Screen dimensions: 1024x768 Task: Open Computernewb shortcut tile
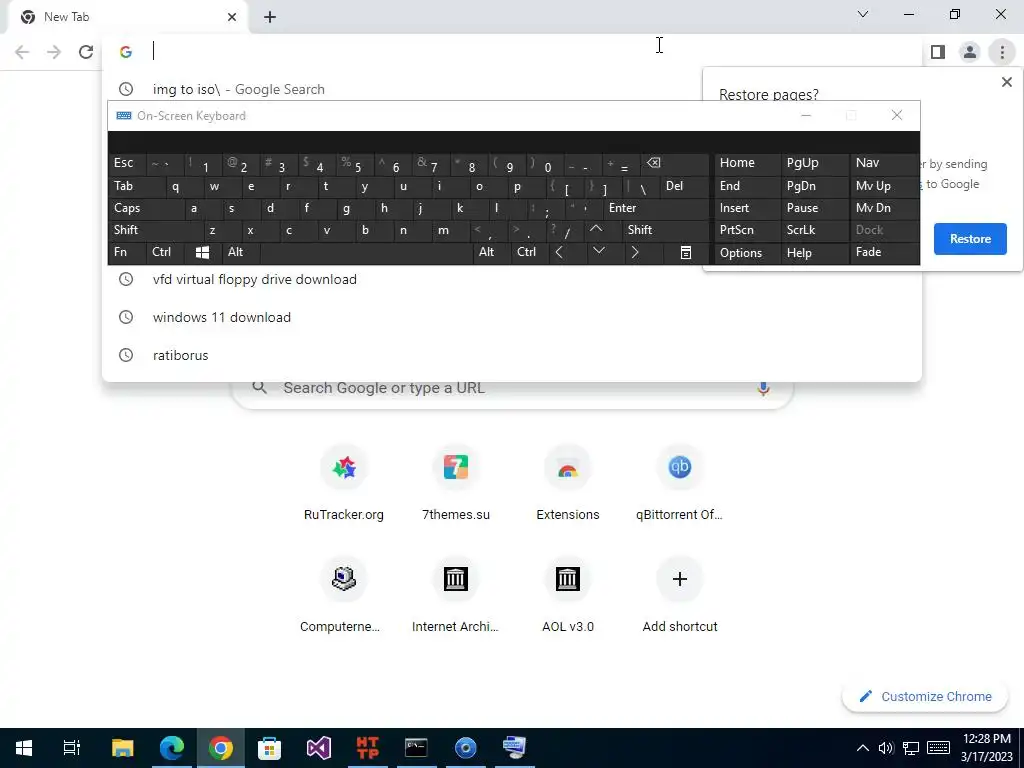pyautogui.click(x=344, y=594)
